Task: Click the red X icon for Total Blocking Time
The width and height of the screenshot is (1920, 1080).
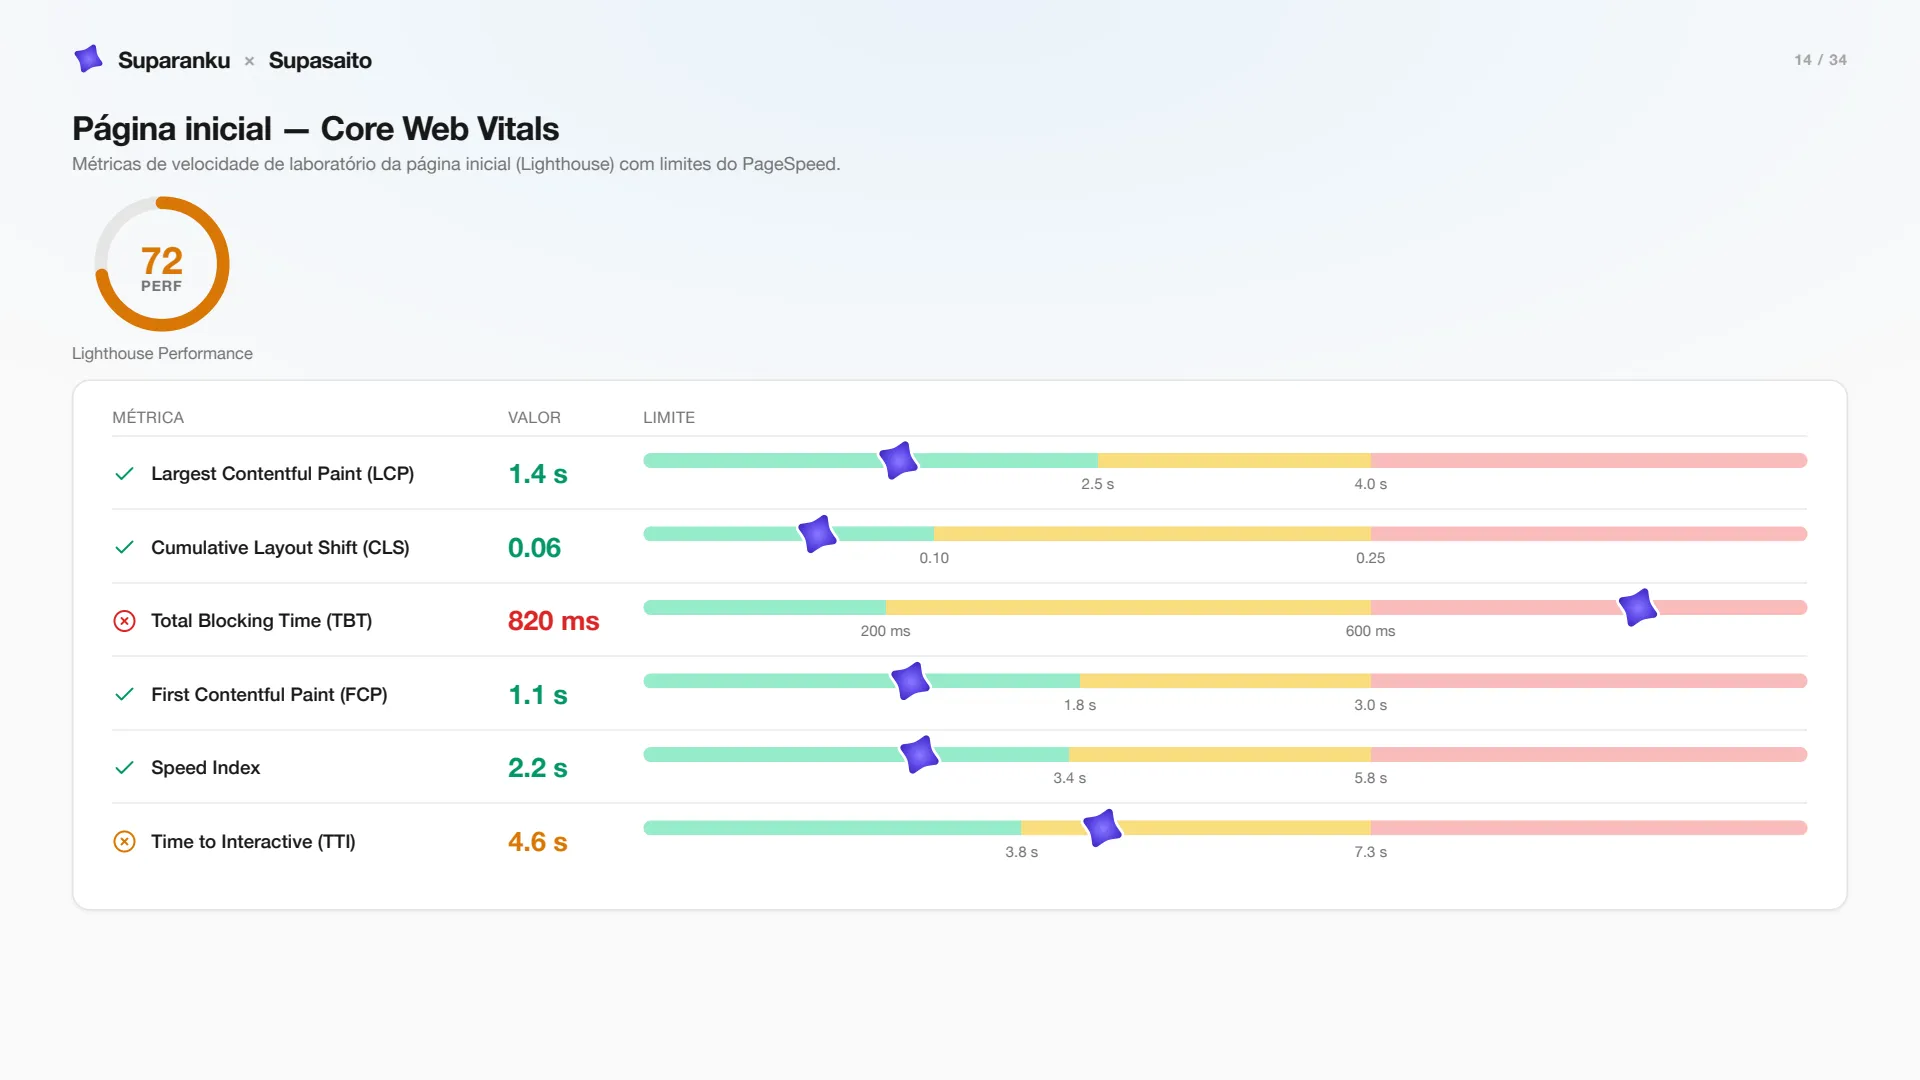Action: pyautogui.click(x=124, y=621)
